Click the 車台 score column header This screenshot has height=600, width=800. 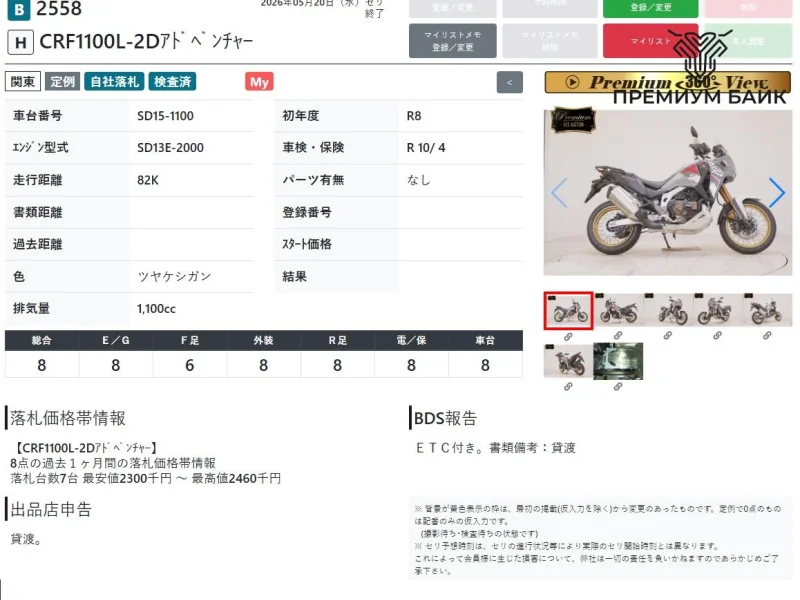(485, 340)
